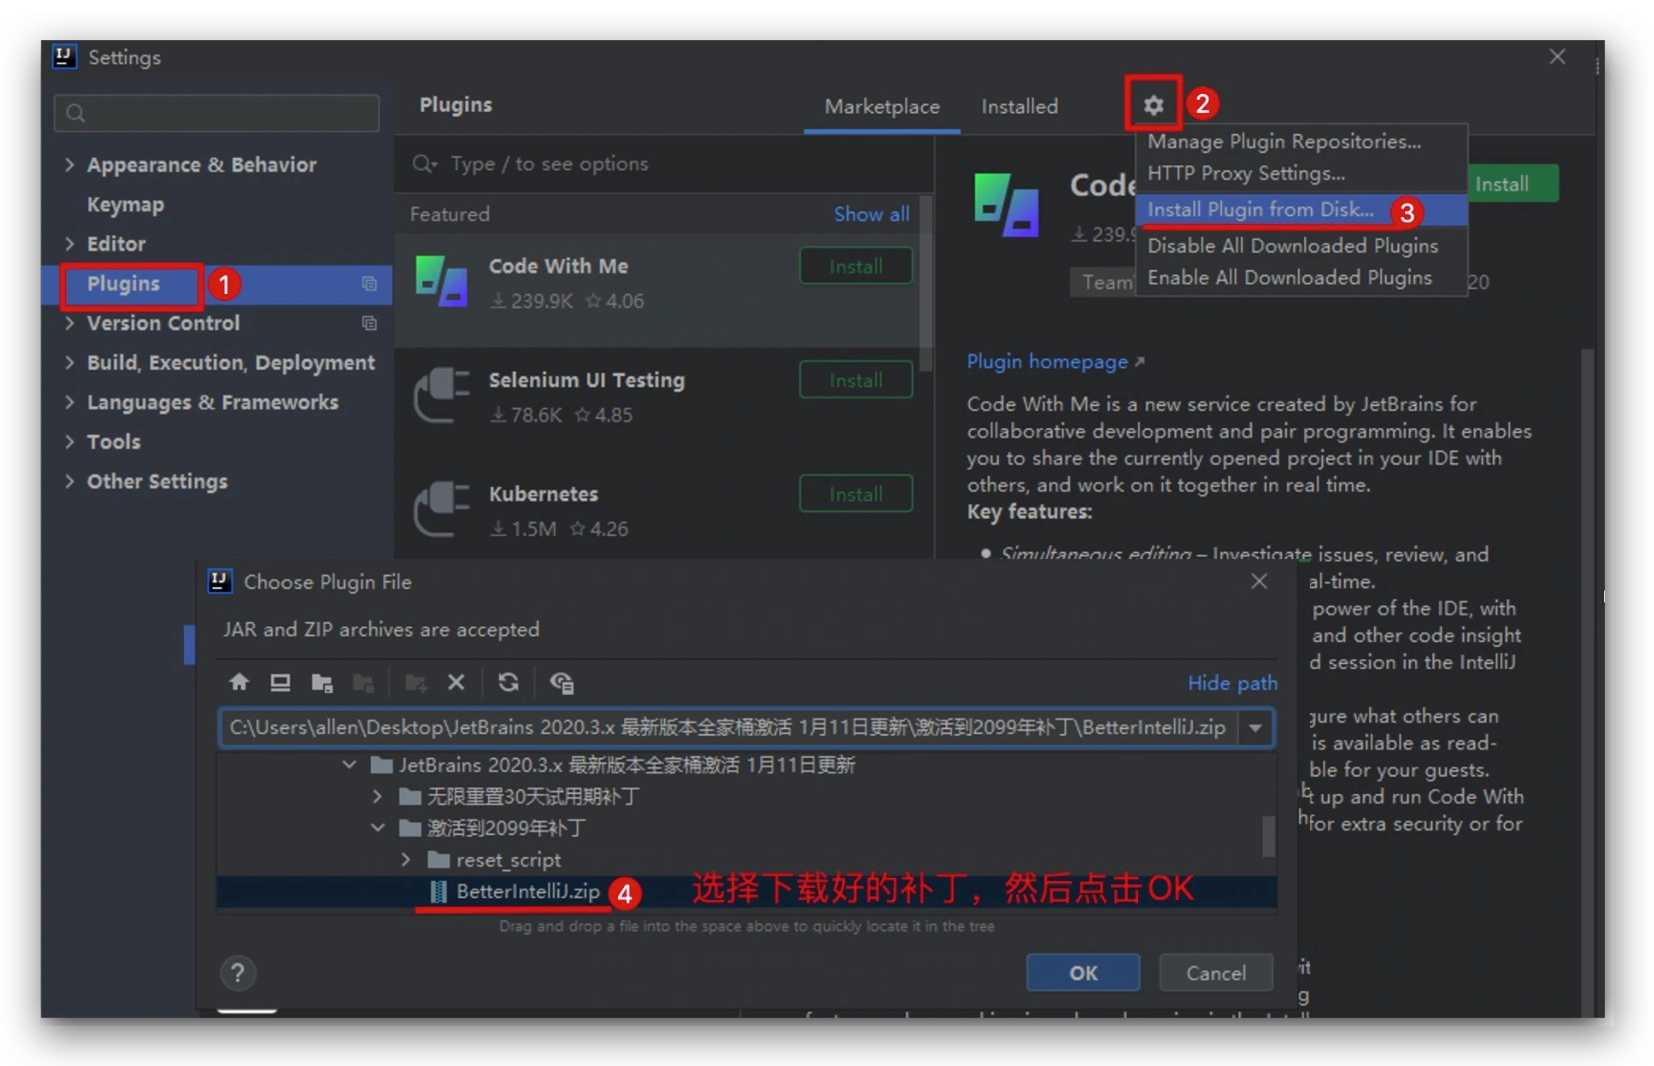Expand the Editor settings group

(x=69, y=243)
